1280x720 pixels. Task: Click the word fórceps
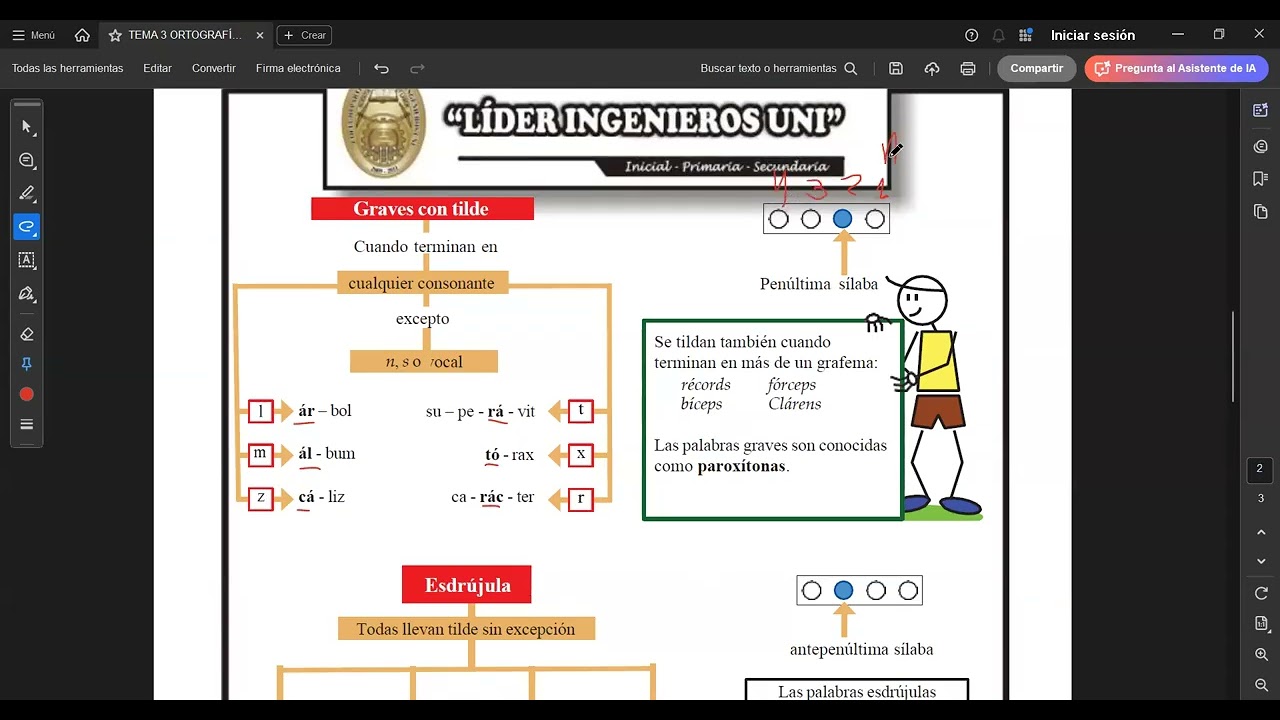pos(792,385)
